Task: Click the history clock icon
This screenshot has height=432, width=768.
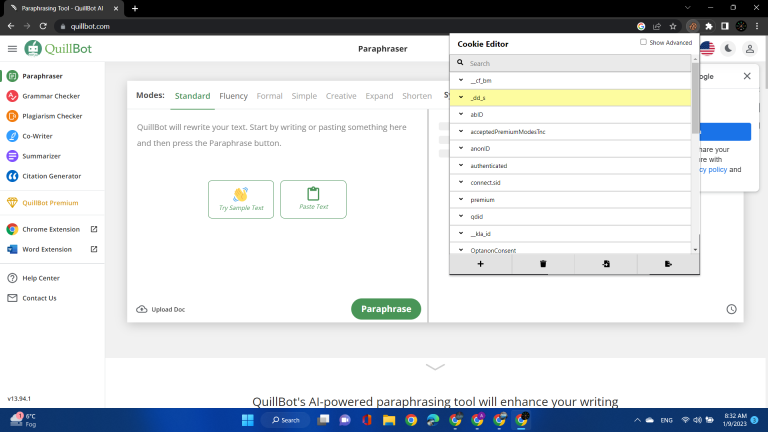Action: tap(732, 309)
